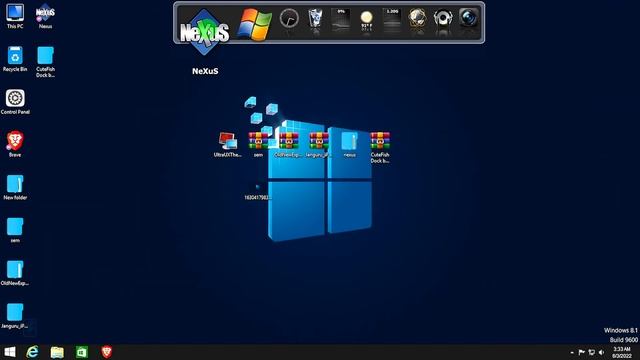Click the CPU percentage meter in the dock
Image resolution: width=640 pixels, height=360 pixels.
341,19
